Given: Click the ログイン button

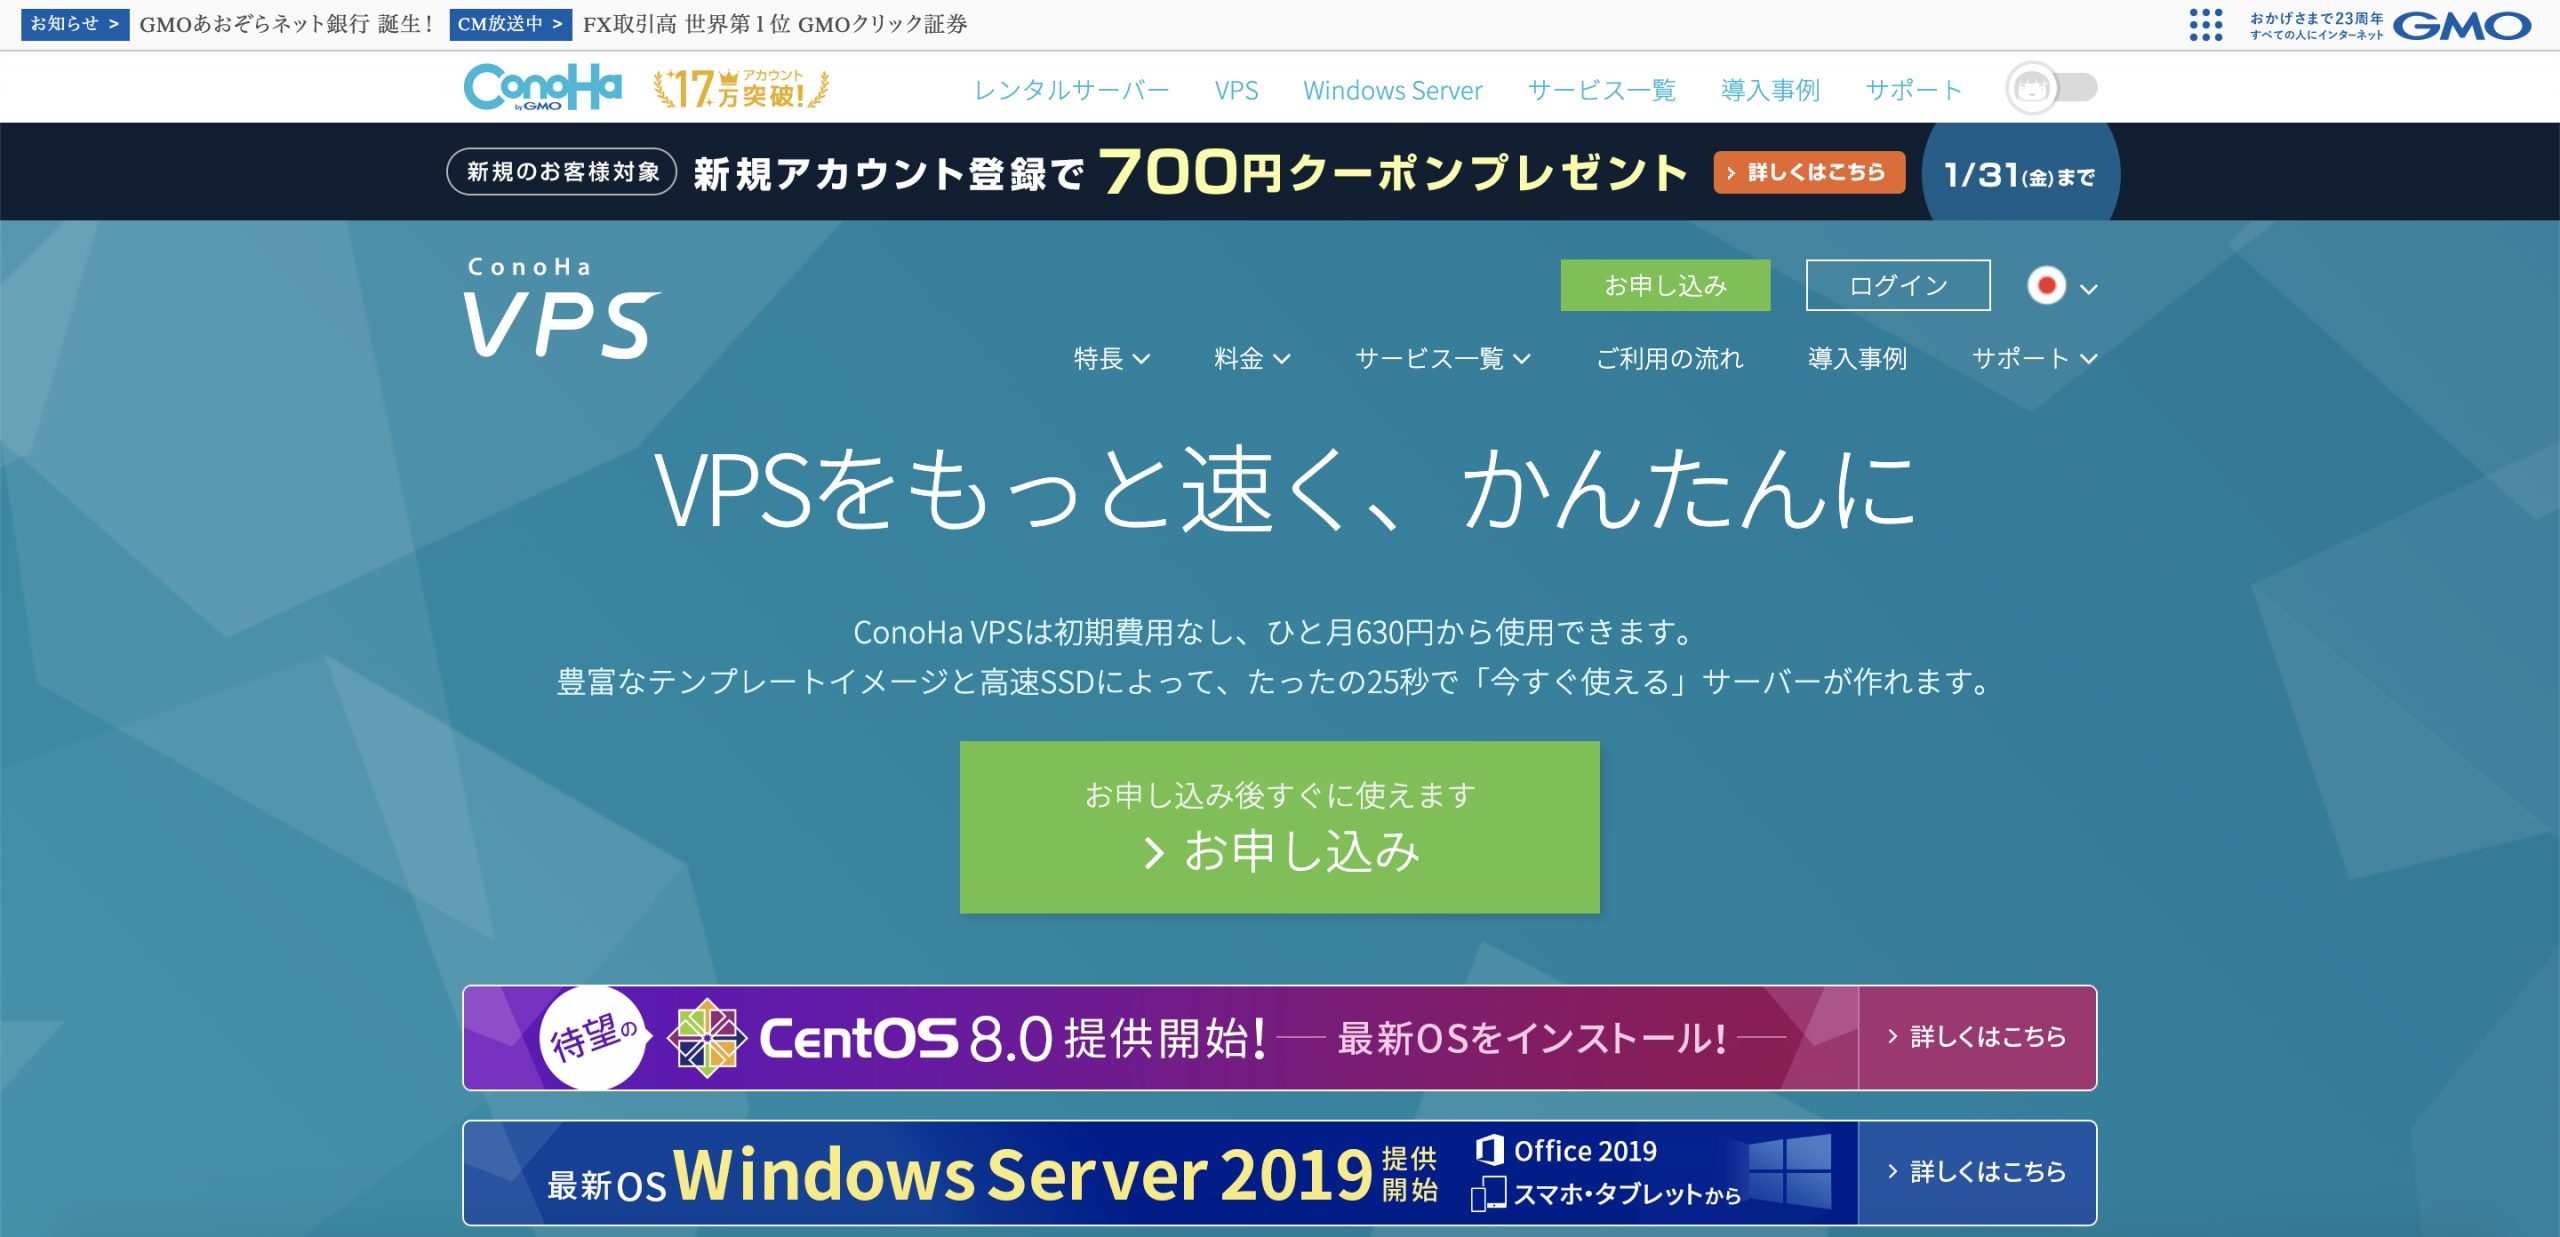Looking at the screenshot, I should pos(1898,285).
